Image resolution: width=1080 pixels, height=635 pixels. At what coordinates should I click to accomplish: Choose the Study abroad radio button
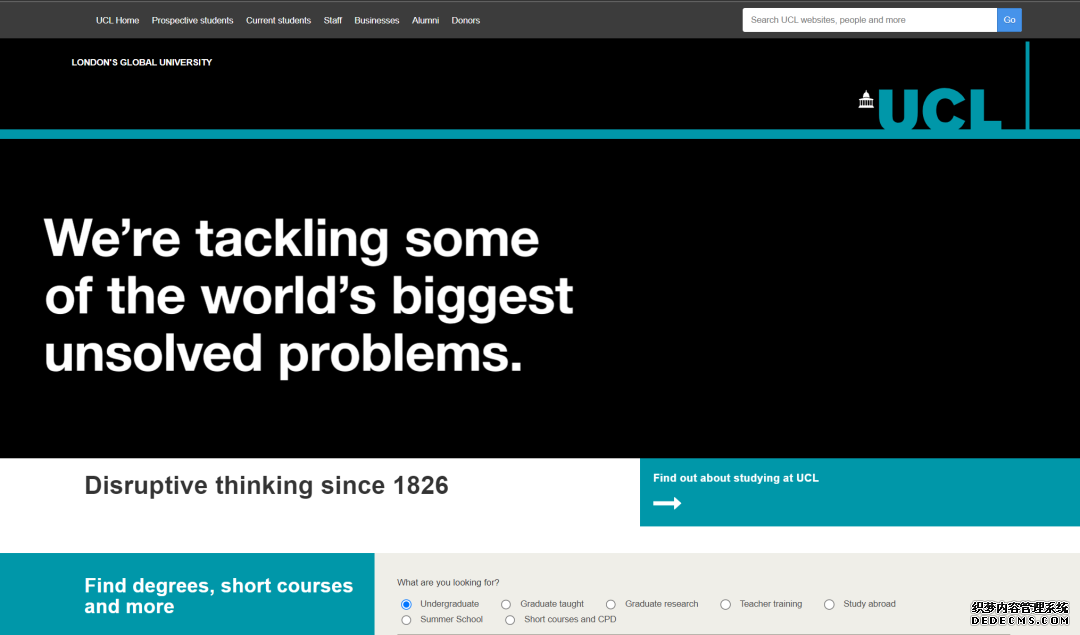[x=829, y=604]
